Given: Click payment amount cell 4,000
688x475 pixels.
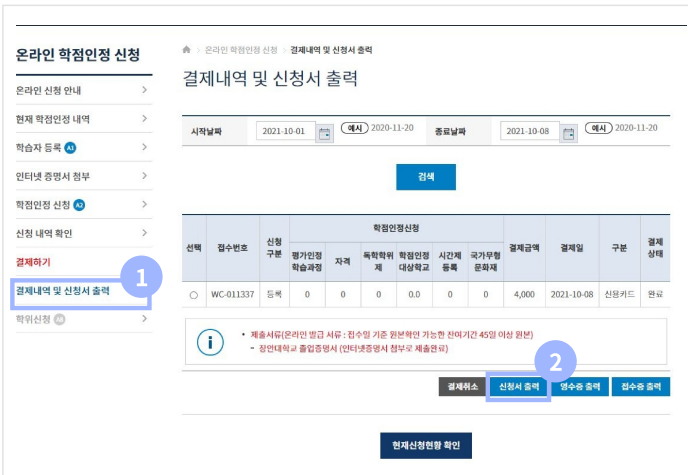Looking at the screenshot, I should tap(524, 294).
